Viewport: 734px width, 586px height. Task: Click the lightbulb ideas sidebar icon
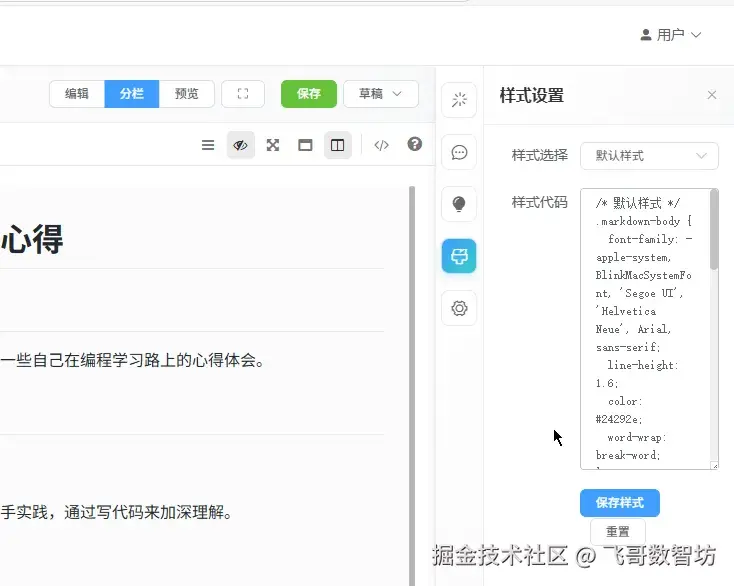(x=459, y=204)
